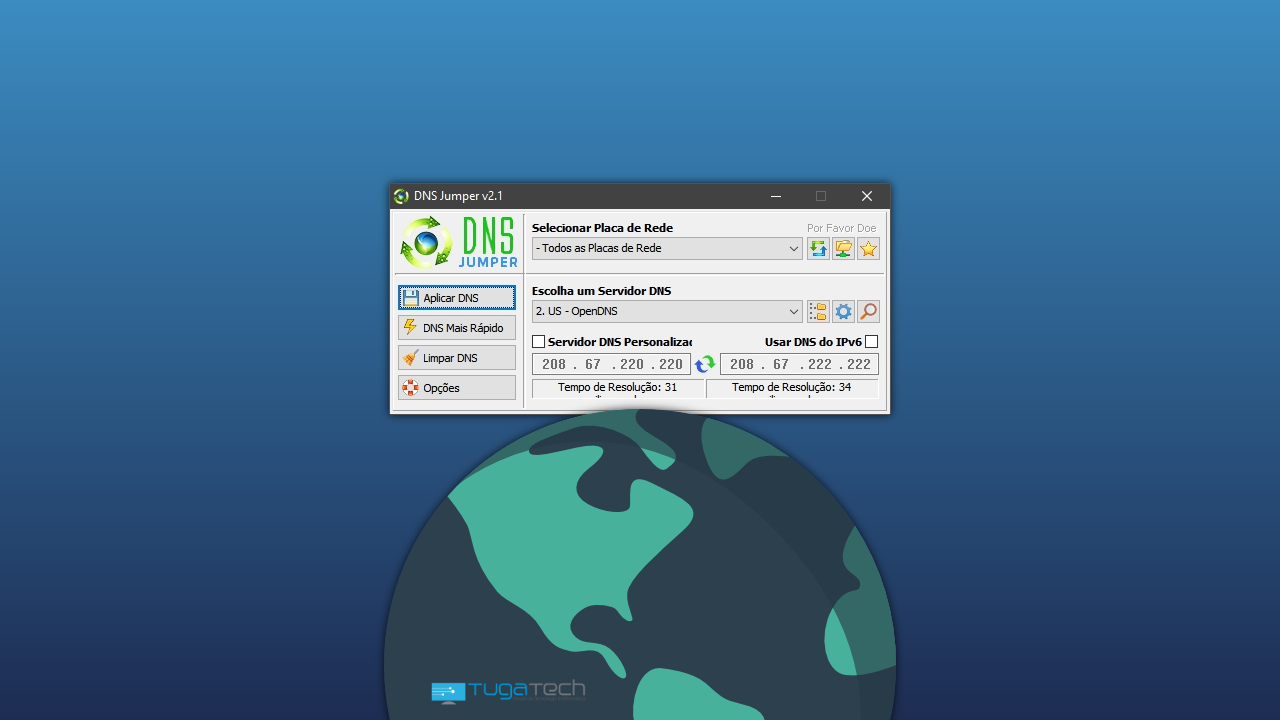Image resolution: width=1280 pixels, height=720 pixels.
Task: Open the Opções menu button
Action: pos(457,388)
